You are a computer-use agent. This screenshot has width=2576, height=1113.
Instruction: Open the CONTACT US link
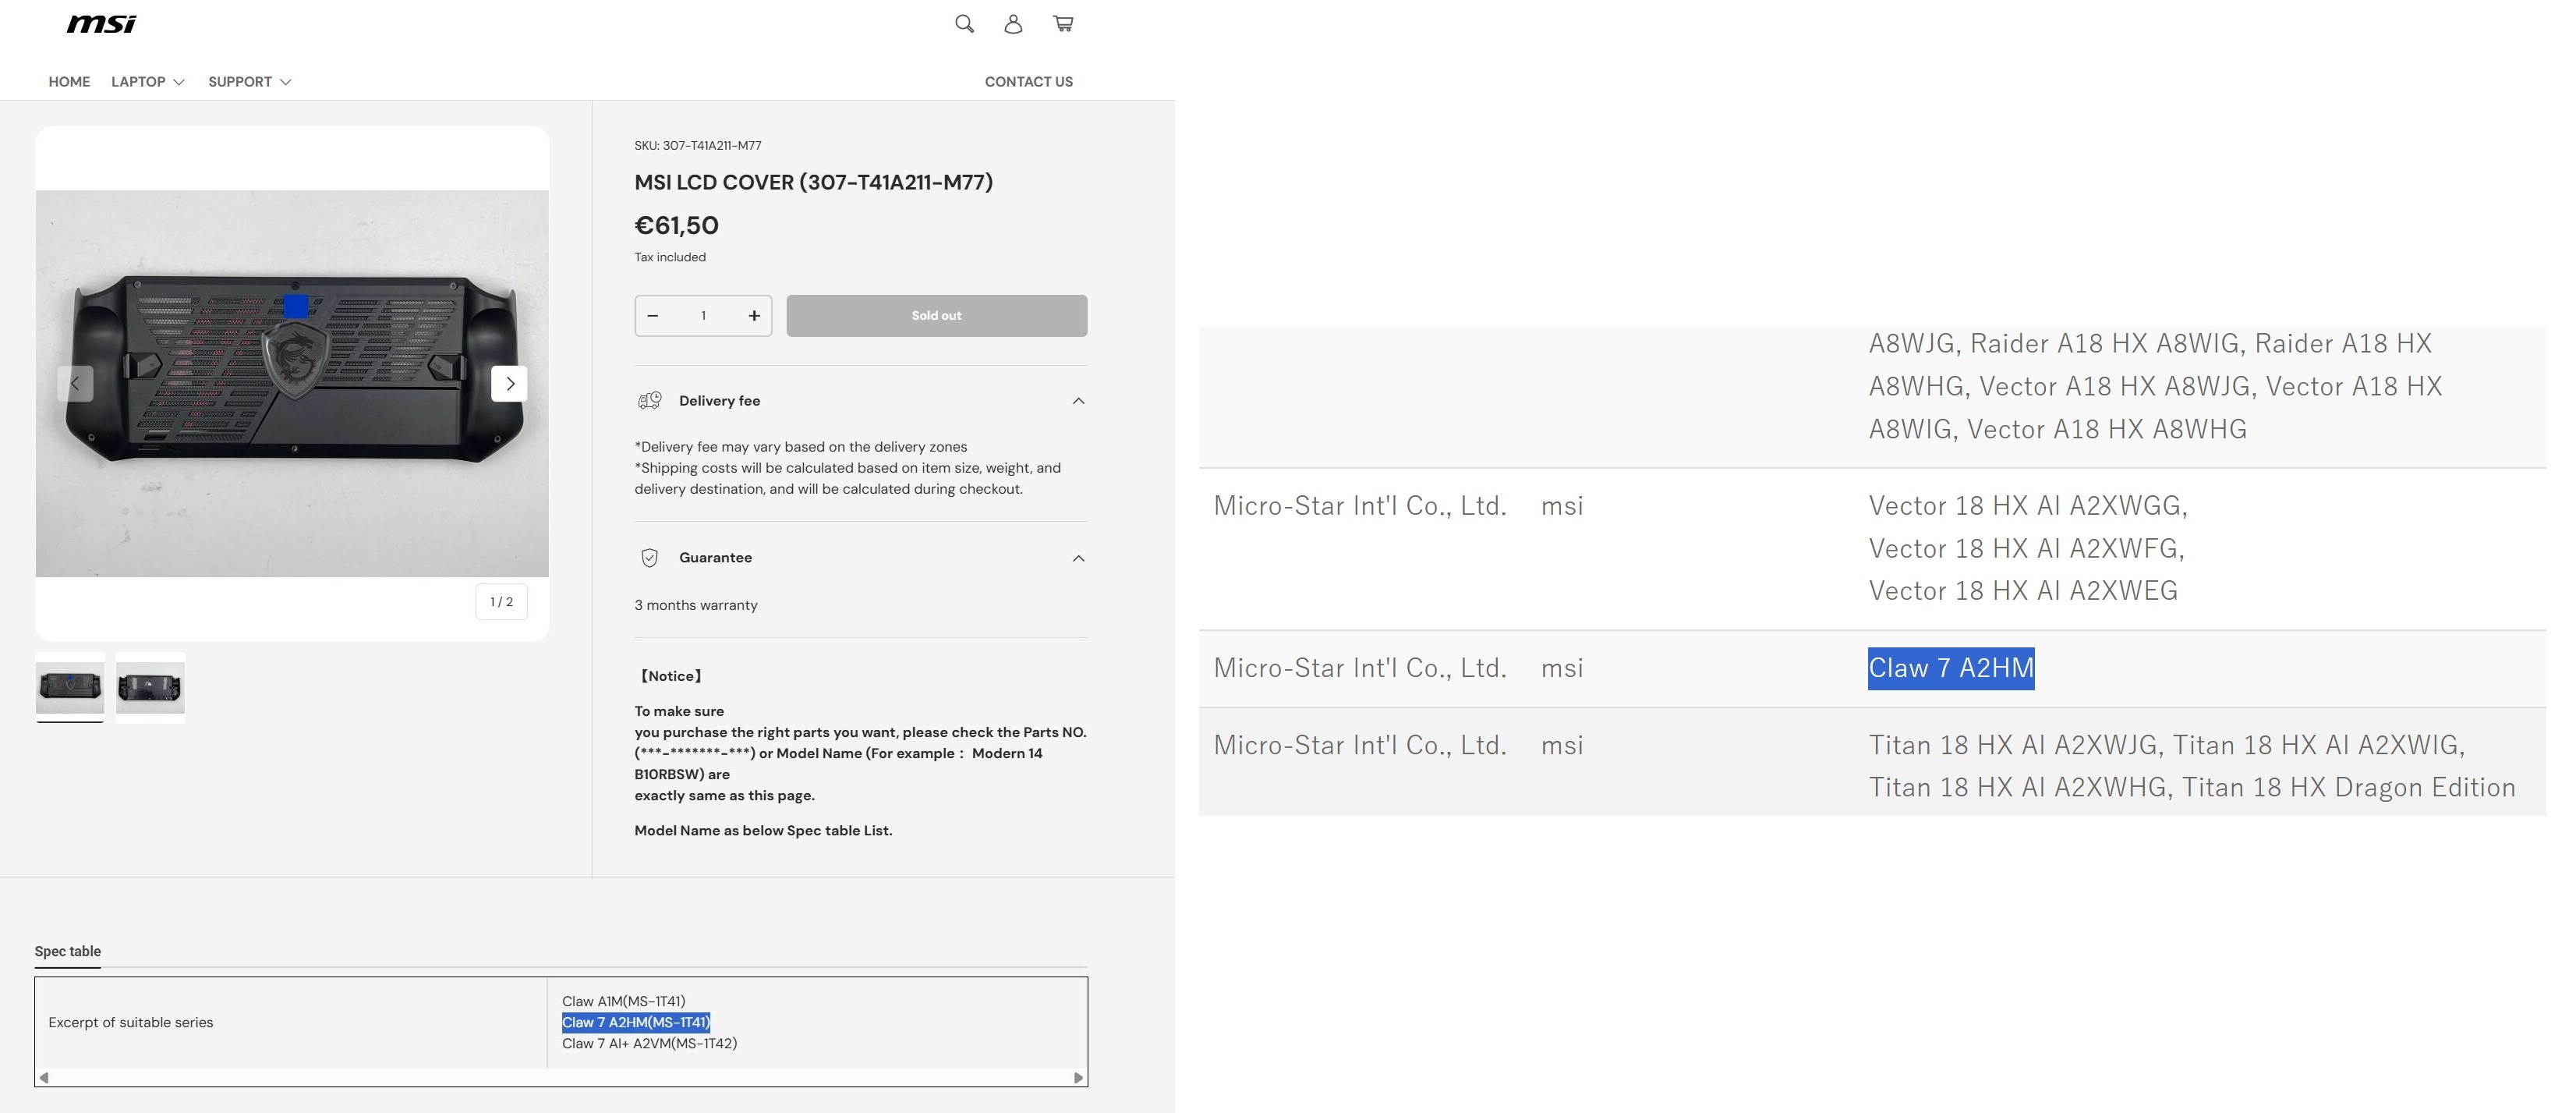click(x=1029, y=82)
